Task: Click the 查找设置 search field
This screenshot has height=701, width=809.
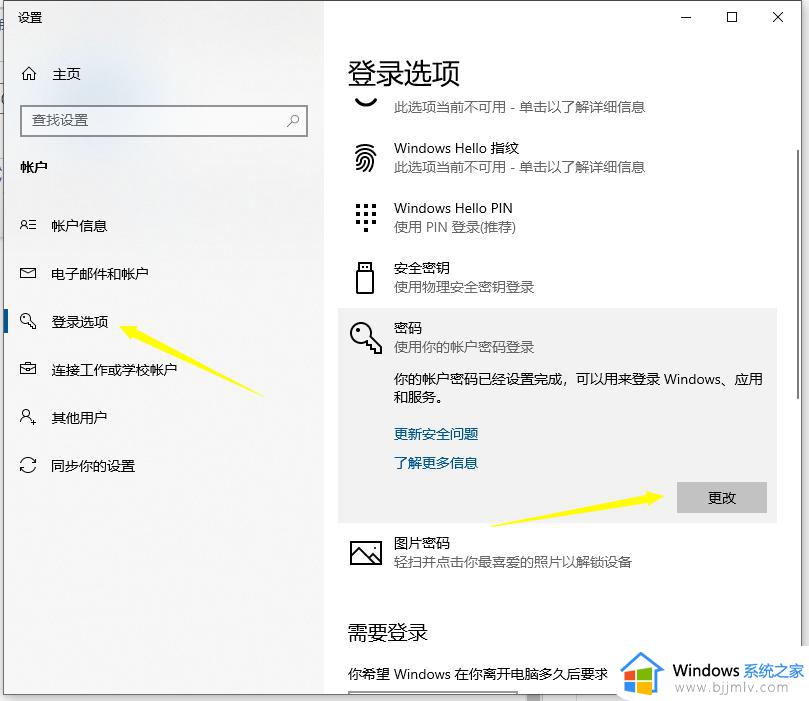Action: coord(164,121)
